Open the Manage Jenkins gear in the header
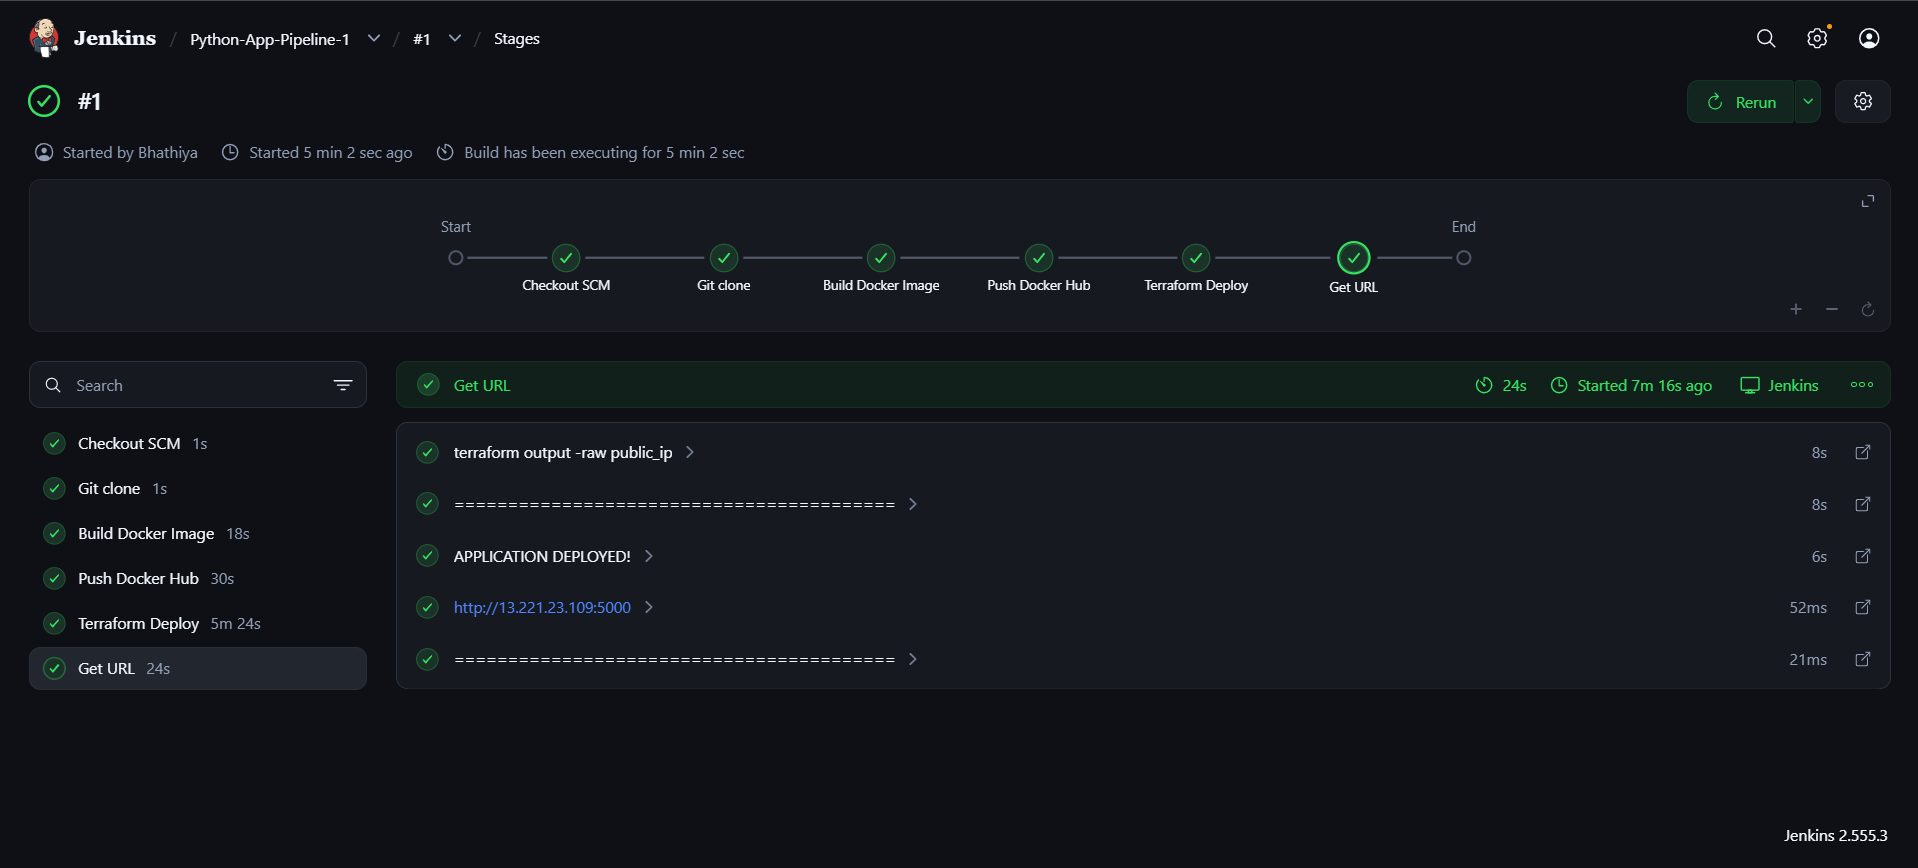The image size is (1918, 868). point(1817,38)
